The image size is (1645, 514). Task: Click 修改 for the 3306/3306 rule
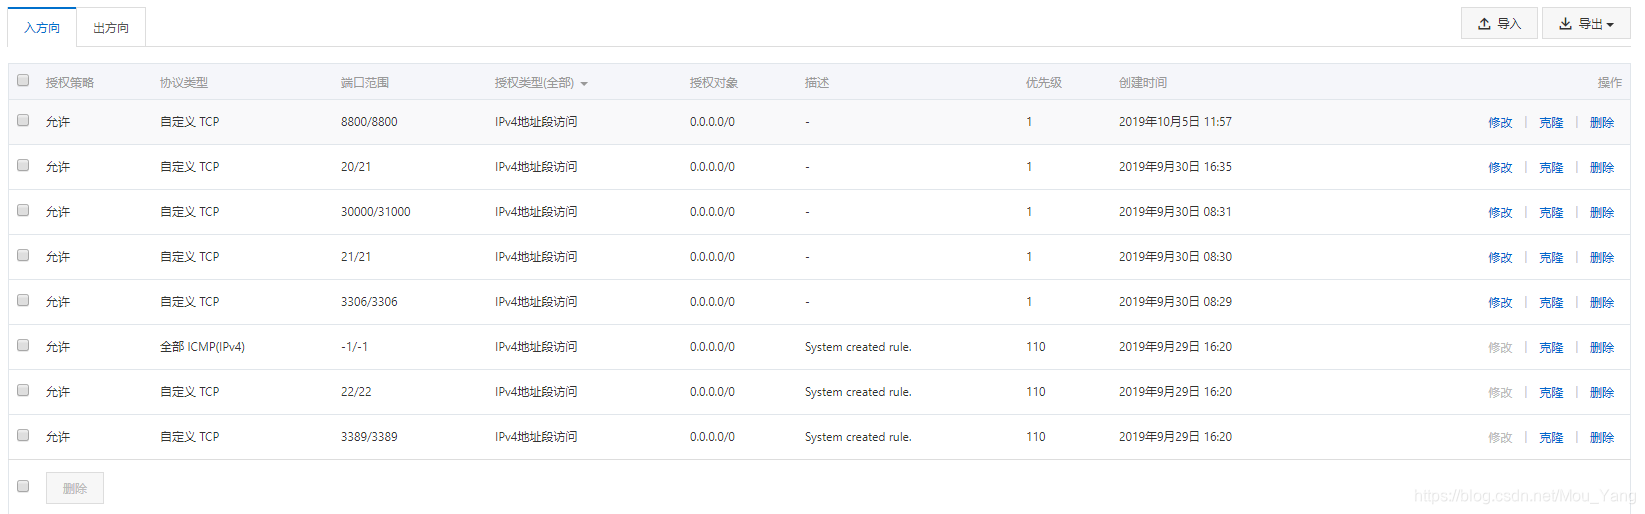[x=1500, y=303]
